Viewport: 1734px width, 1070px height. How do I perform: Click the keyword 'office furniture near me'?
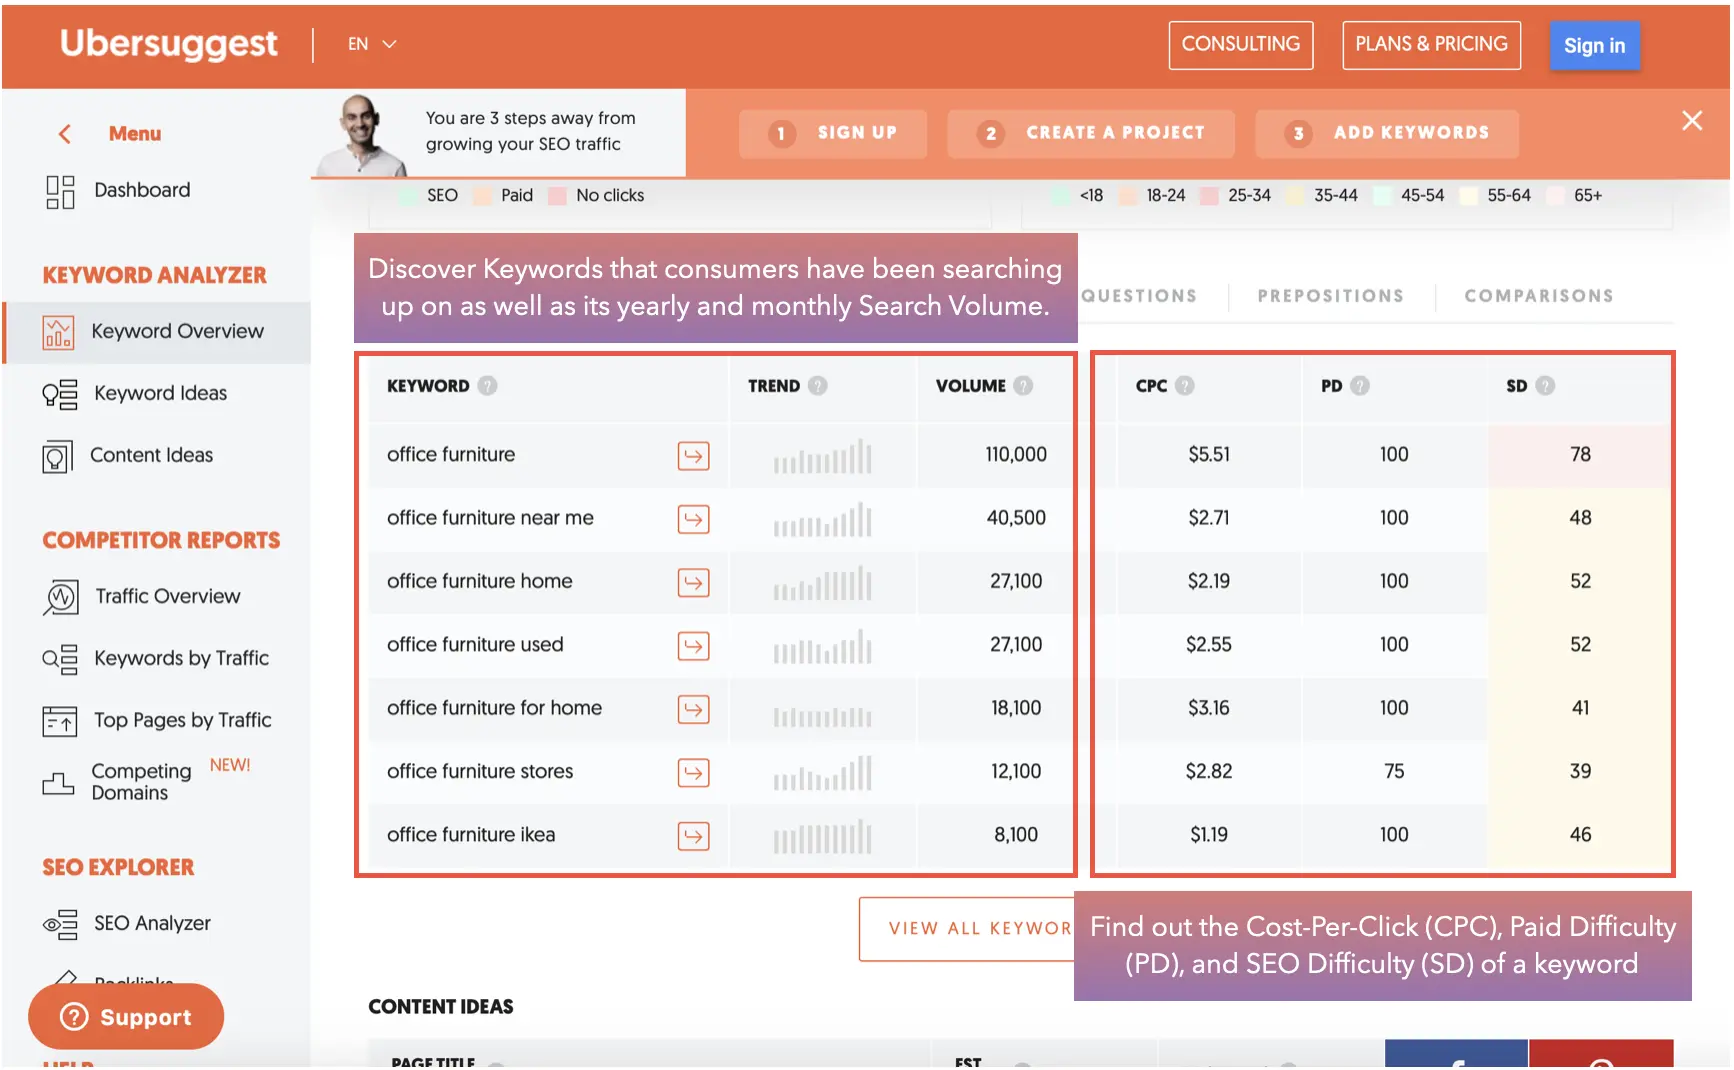(x=490, y=518)
